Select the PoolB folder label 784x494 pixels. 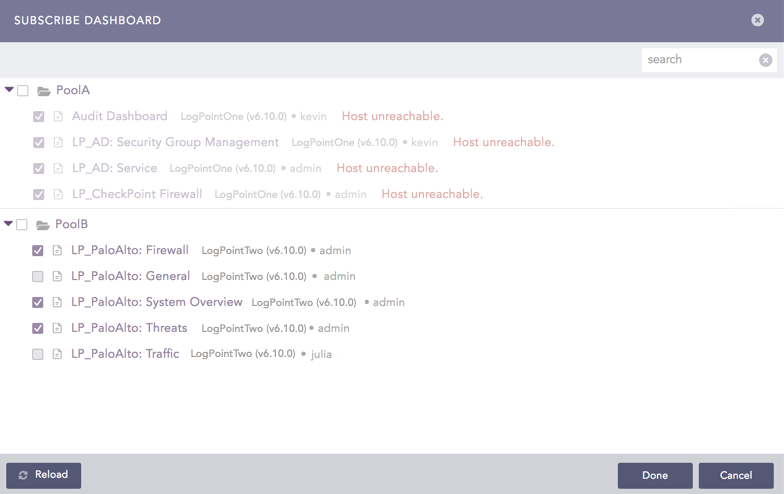click(x=72, y=224)
